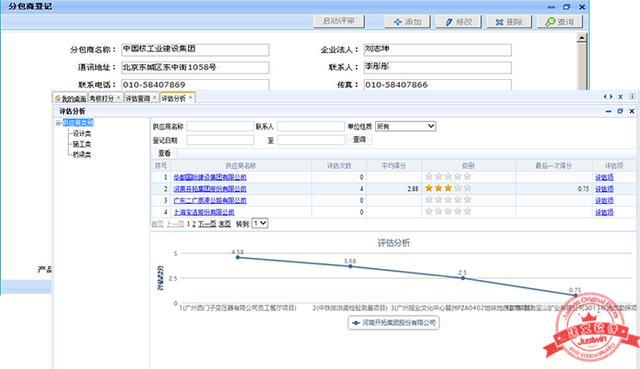Click the 下一页 next page link
This screenshot has height=369, width=640.
tap(207, 224)
